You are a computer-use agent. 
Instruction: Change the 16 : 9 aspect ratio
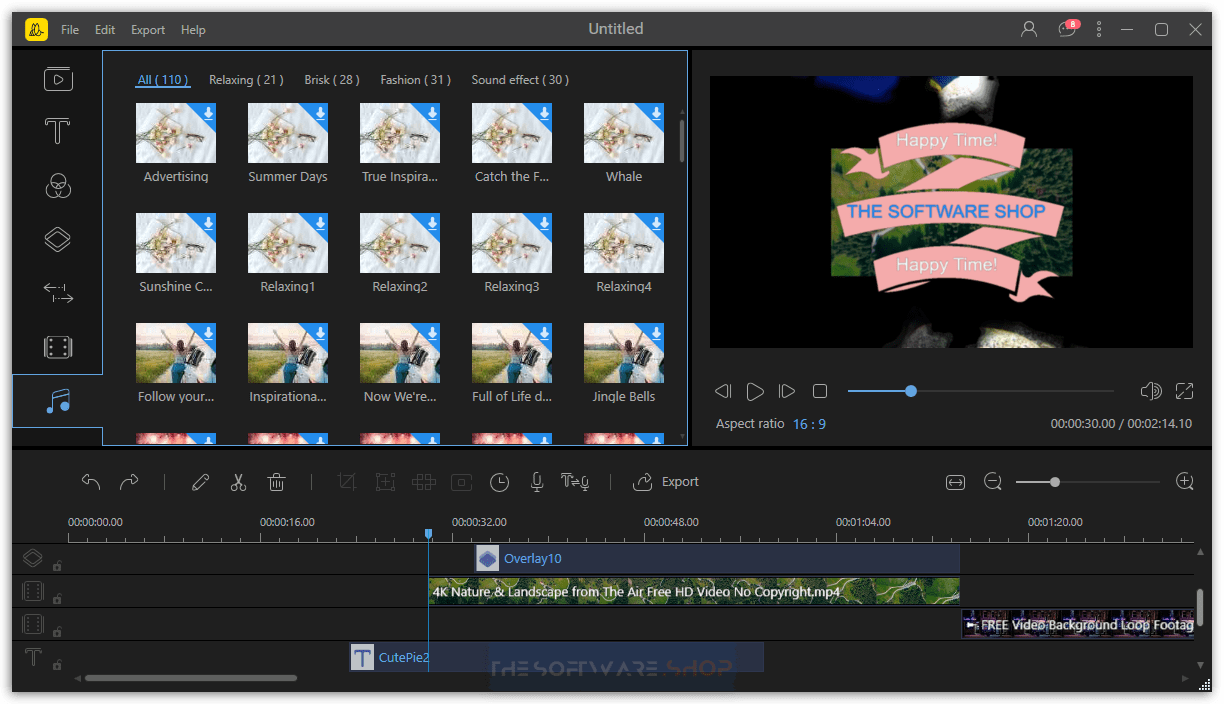809,424
